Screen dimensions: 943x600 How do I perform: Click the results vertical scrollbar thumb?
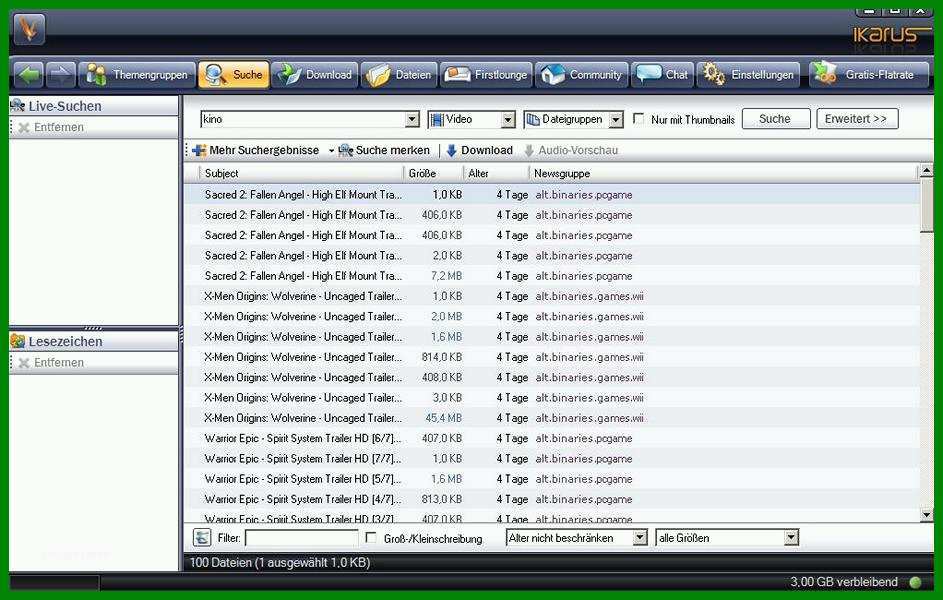coord(926,205)
